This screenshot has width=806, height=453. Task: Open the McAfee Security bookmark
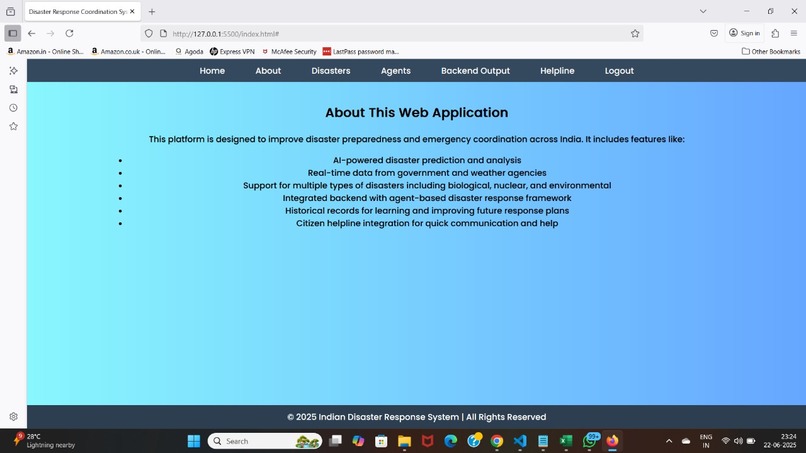click(289, 51)
